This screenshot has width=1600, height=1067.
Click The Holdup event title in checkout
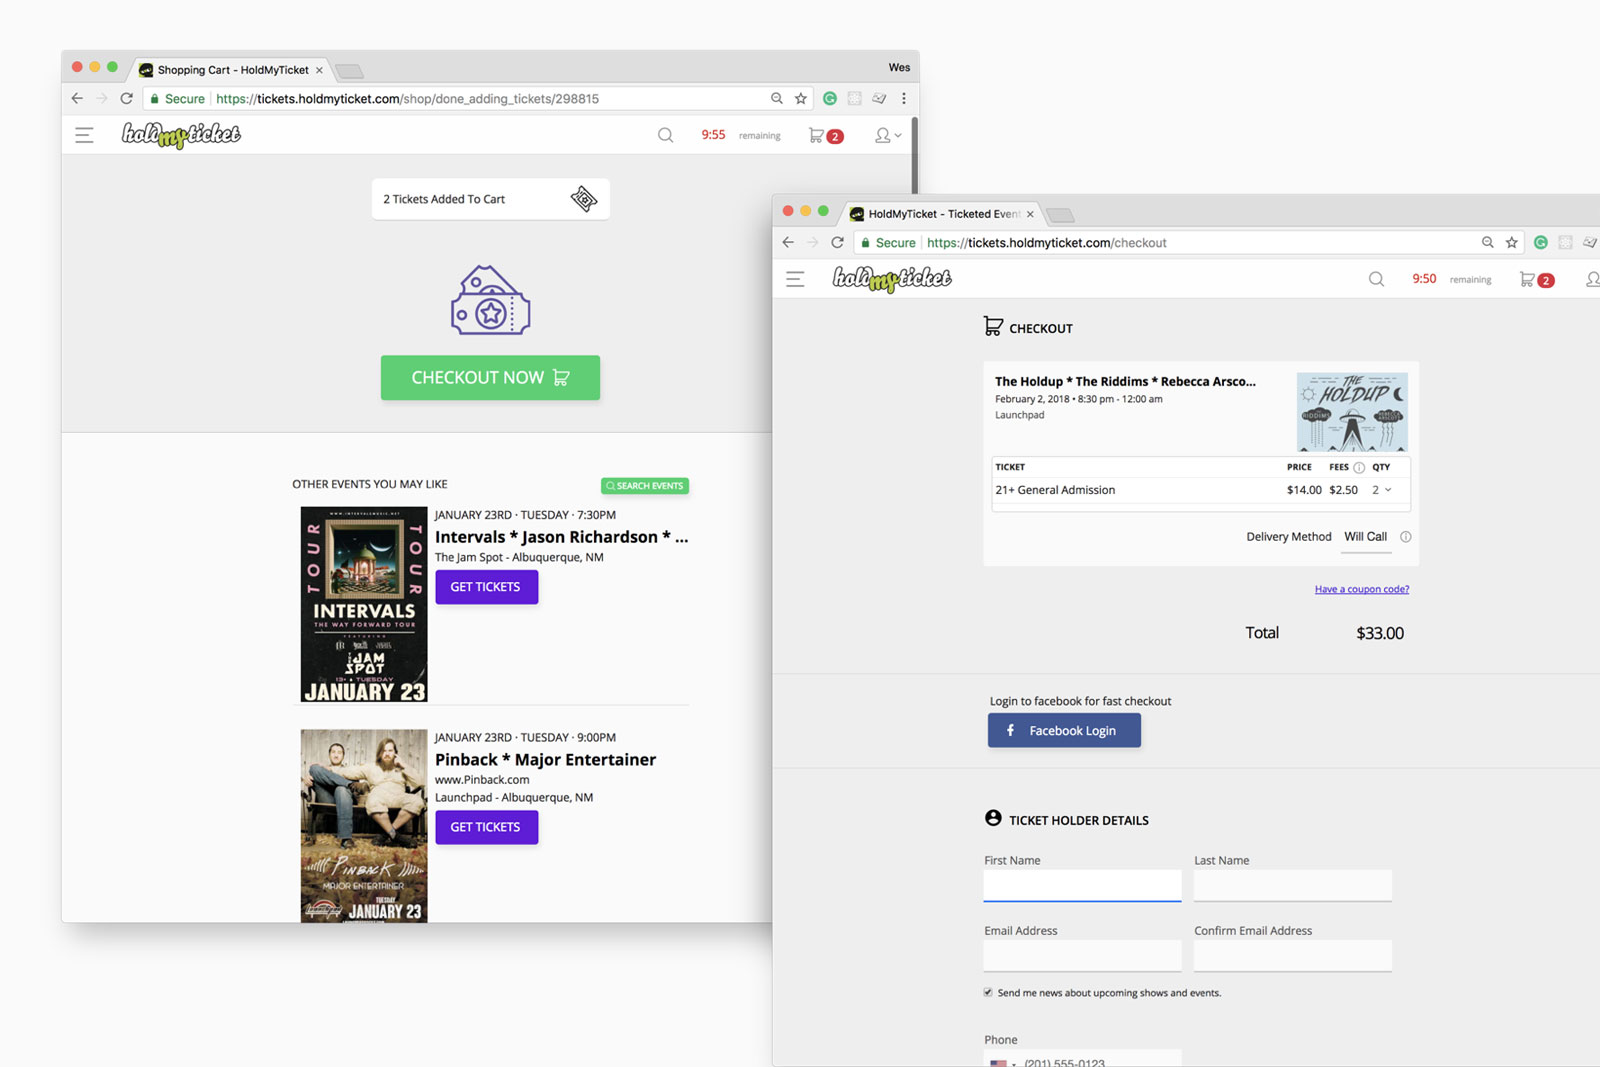point(1125,381)
